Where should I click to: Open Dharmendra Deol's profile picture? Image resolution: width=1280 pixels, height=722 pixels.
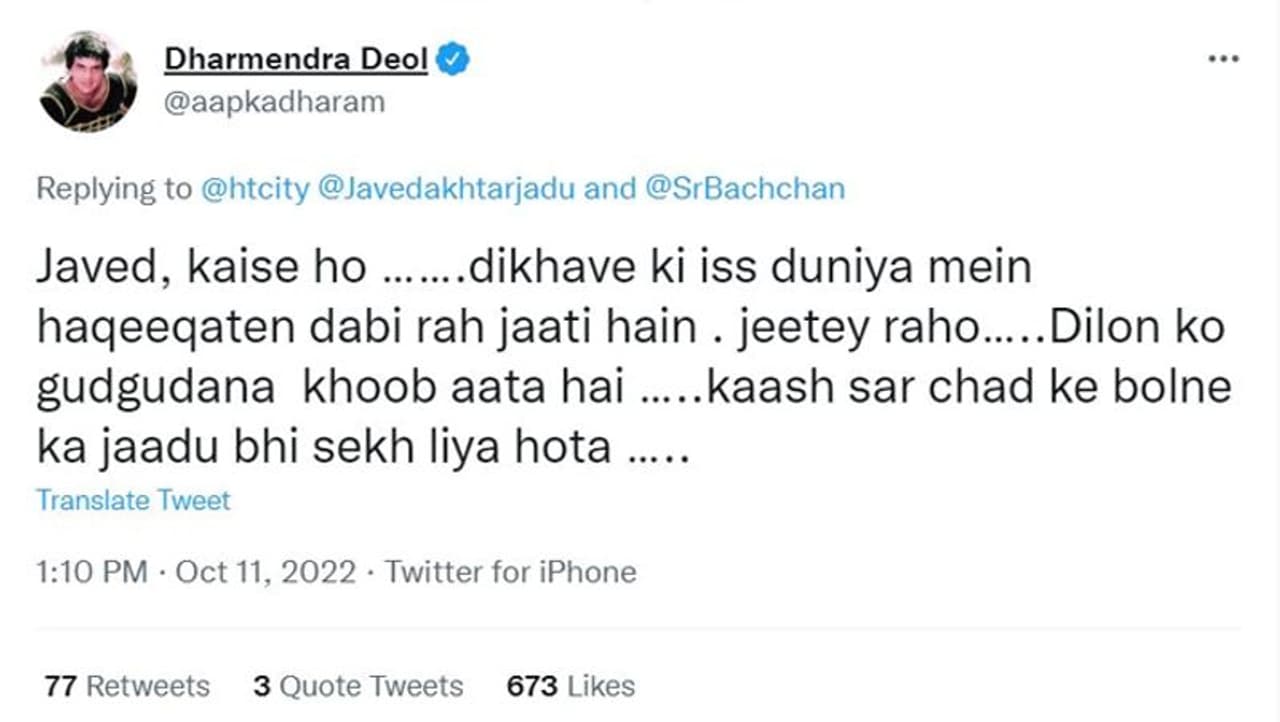tap(88, 81)
